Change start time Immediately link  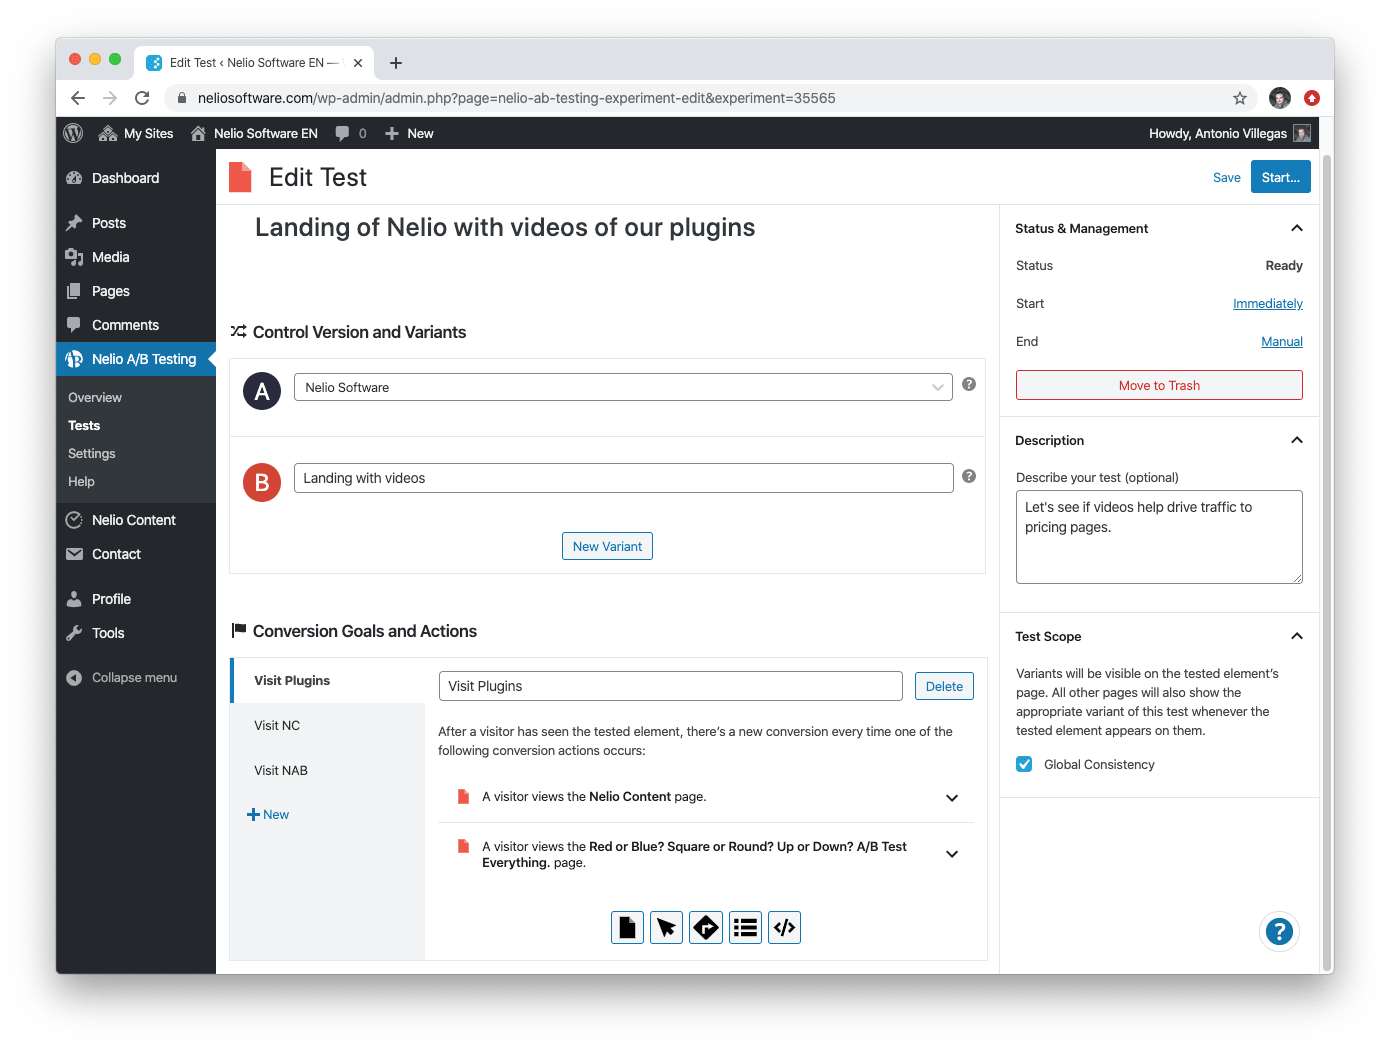[x=1268, y=303]
